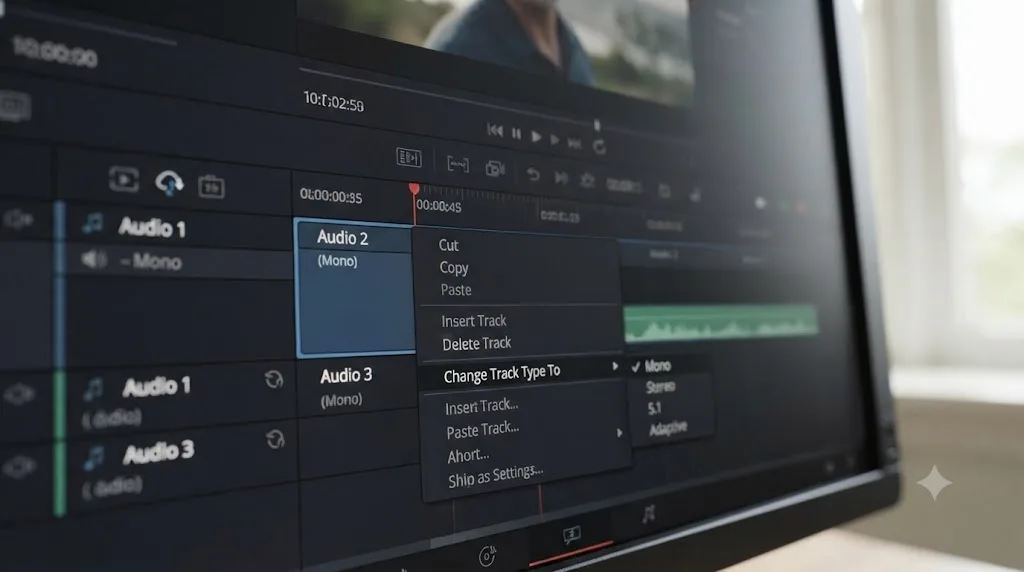Screen dimensions: 1024x572
Task: Click the round disc icon in the bottom bar
Action: pyautogui.click(x=487, y=556)
